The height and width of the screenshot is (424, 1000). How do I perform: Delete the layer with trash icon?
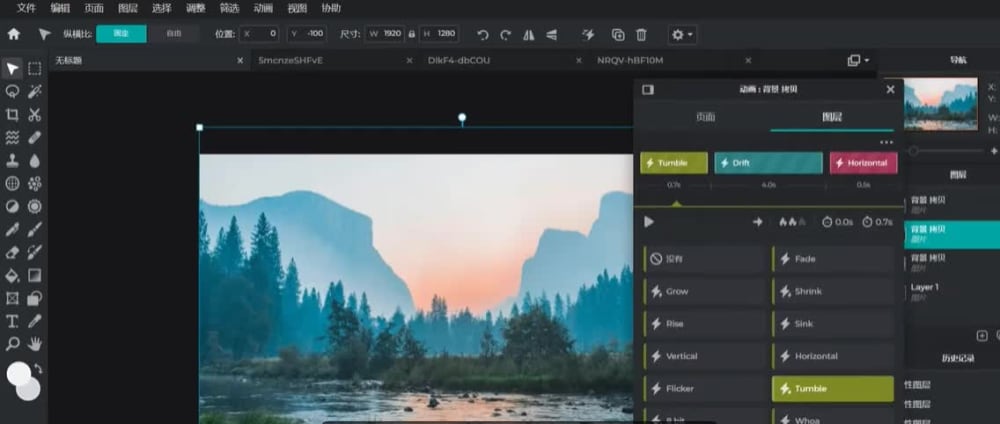coord(642,35)
